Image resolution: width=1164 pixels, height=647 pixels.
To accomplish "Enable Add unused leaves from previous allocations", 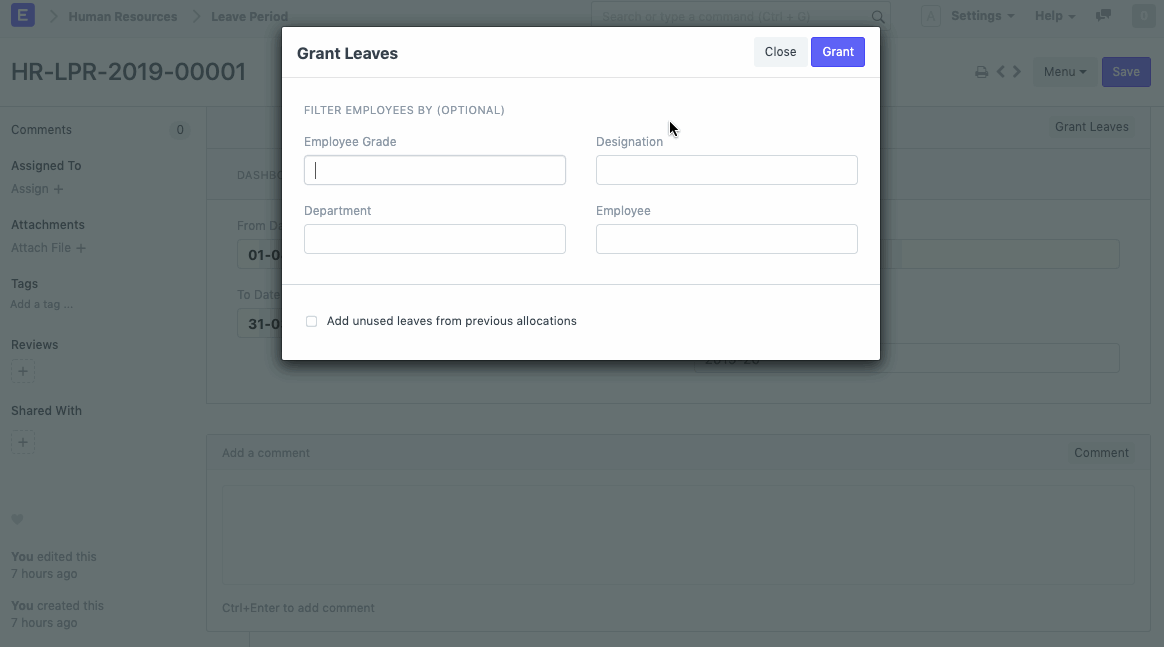I will point(311,321).
